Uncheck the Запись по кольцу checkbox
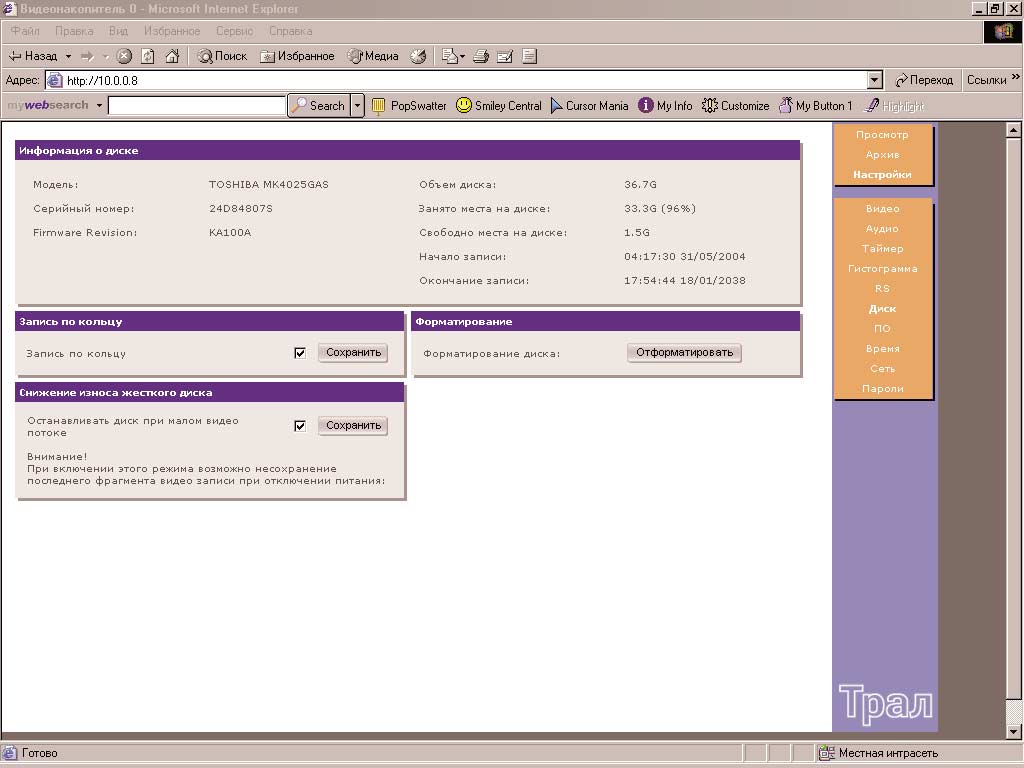Image resolution: width=1024 pixels, height=768 pixels. click(x=300, y=353)
